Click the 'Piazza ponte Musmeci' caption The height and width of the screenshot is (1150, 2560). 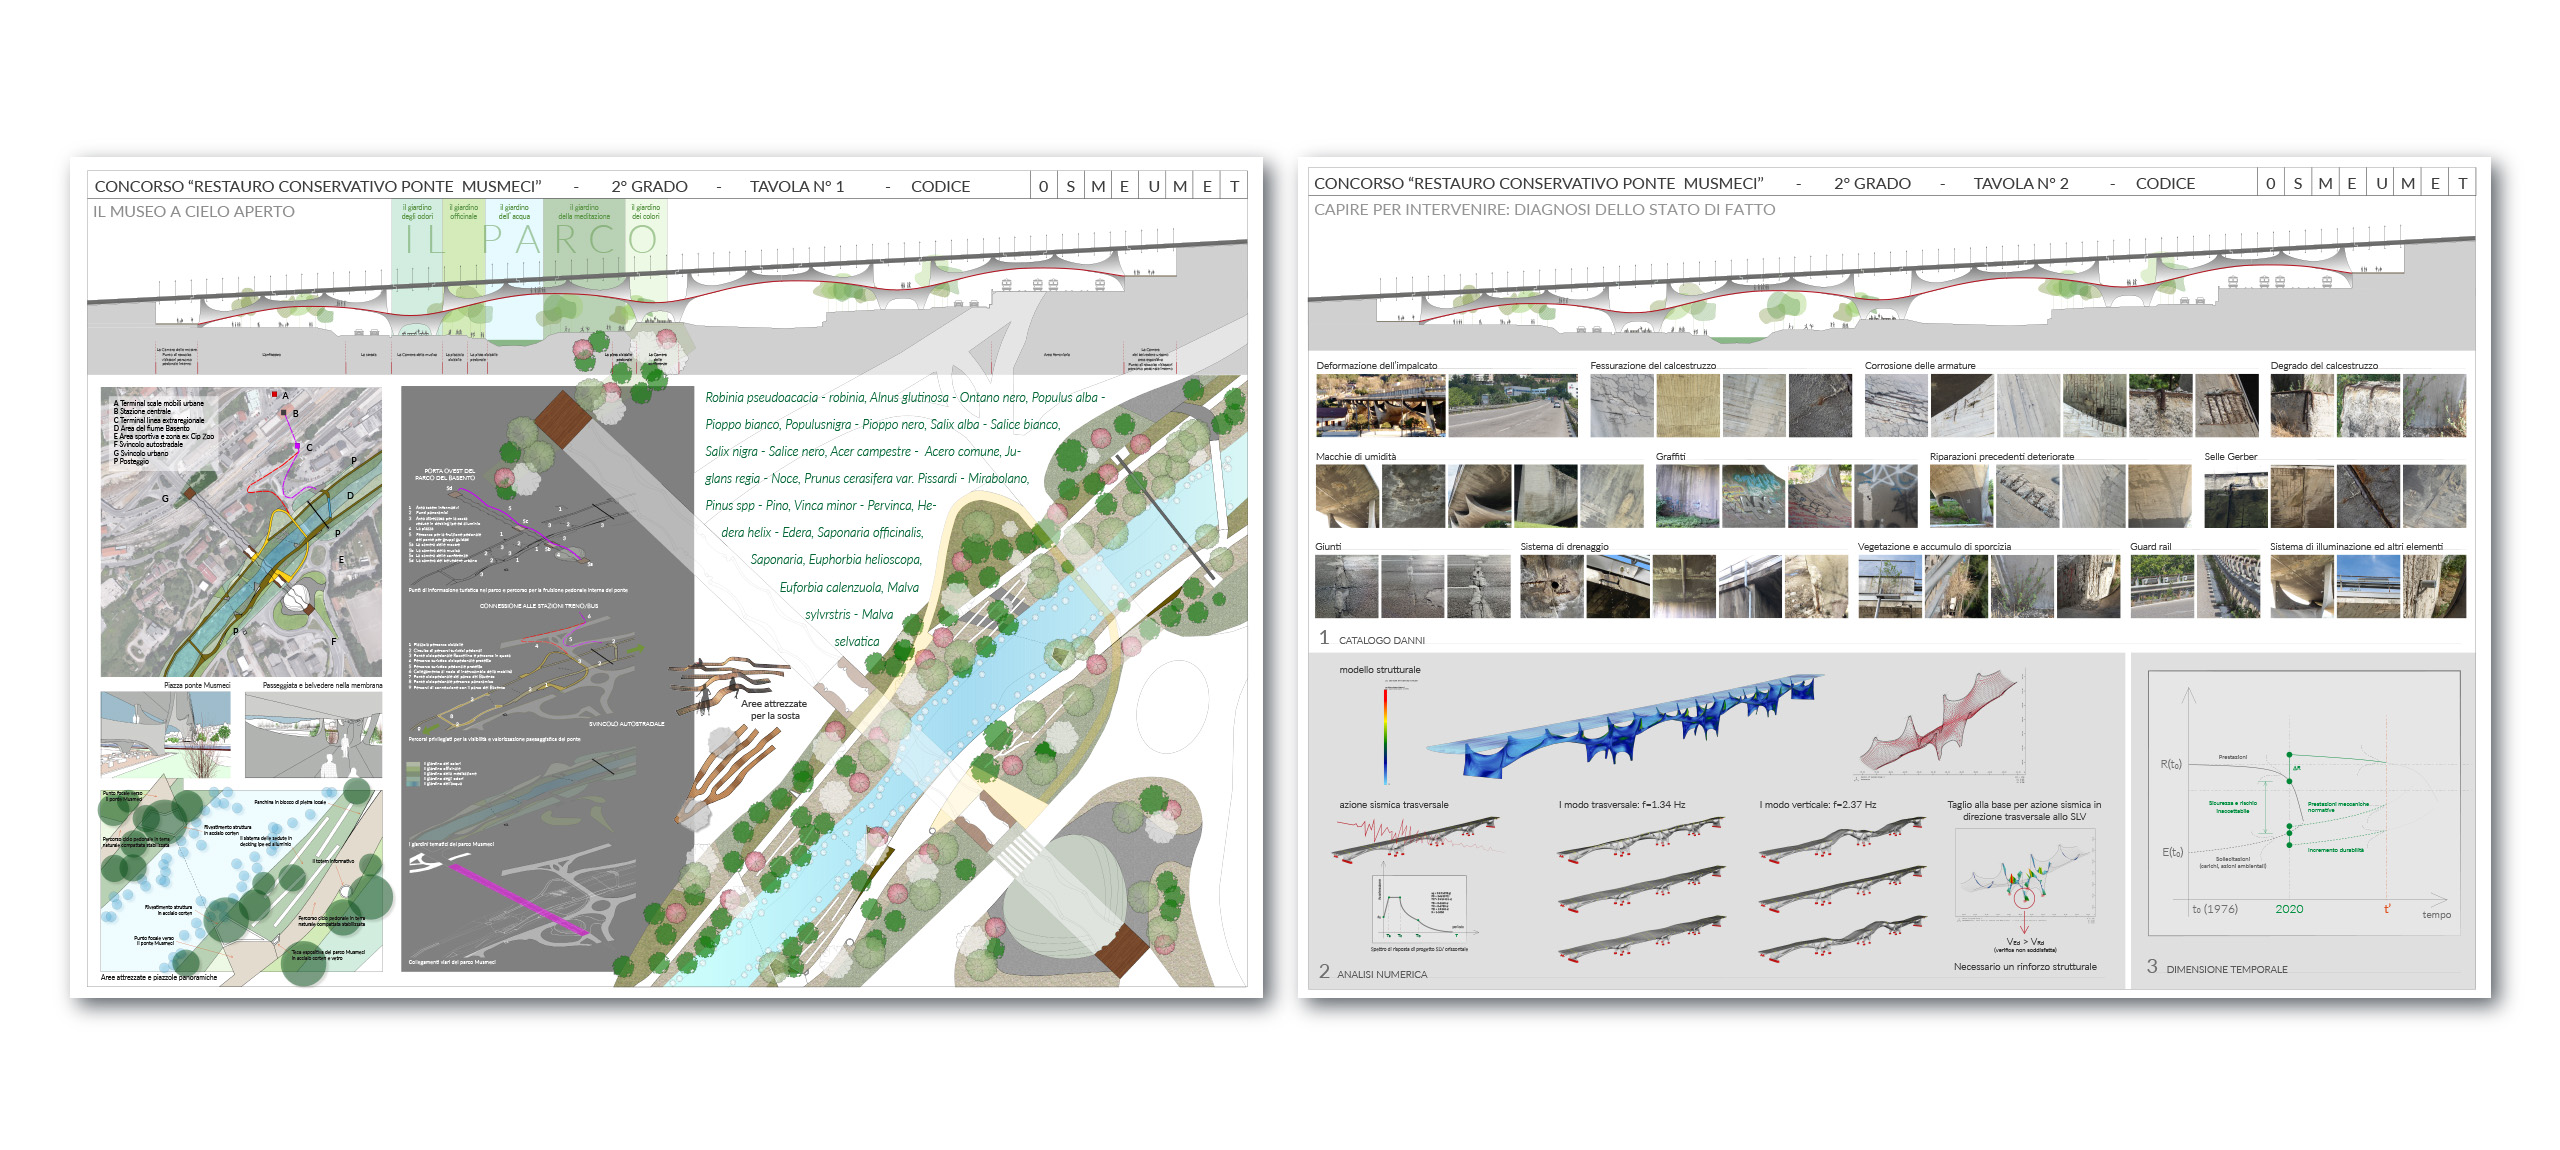(197, 685)
